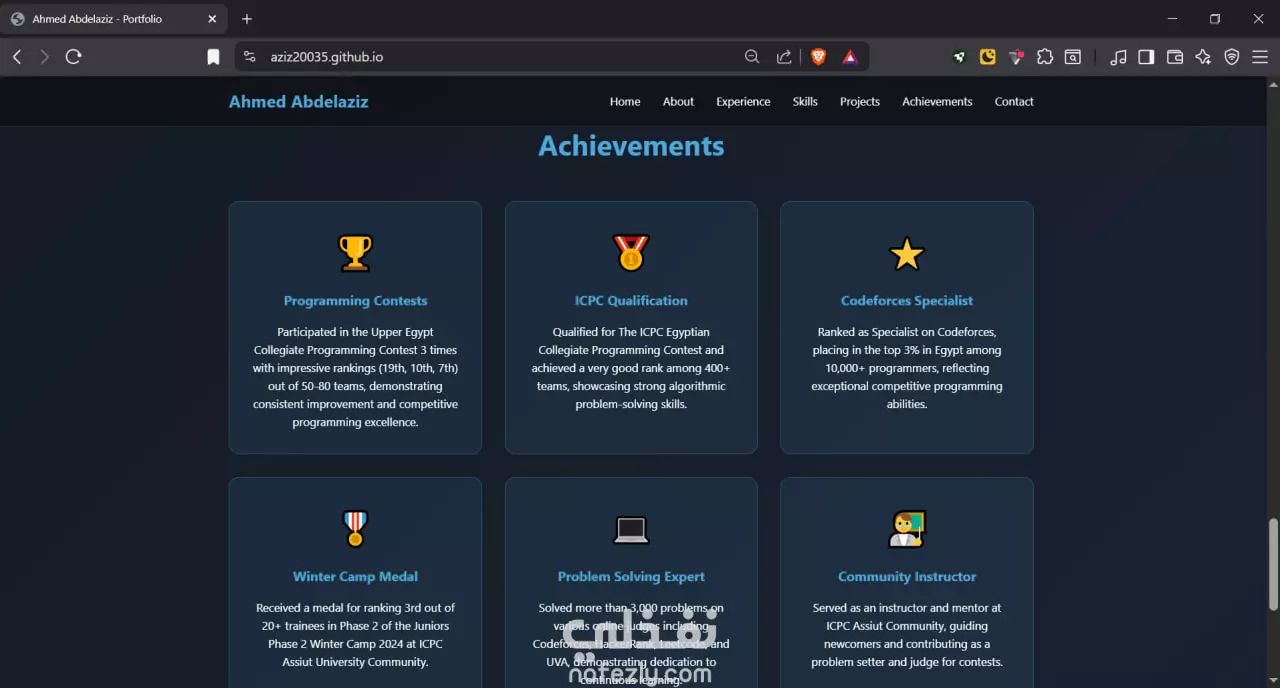This screenshot has height=688, width=1280.
Task: Click the Problem Solving Expert card title
Action: pyautogui.click(x=631, y=577)
